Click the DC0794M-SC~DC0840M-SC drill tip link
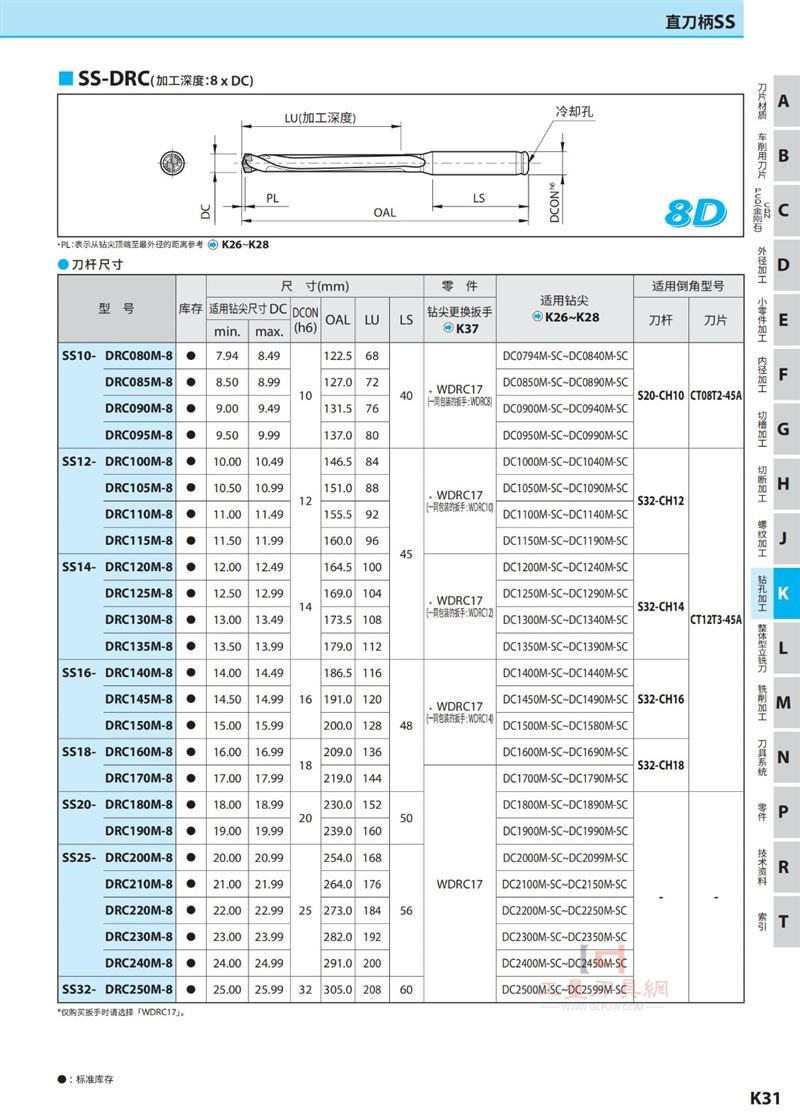The height and width of the screenshot is (1120, 800). [565, 356]
